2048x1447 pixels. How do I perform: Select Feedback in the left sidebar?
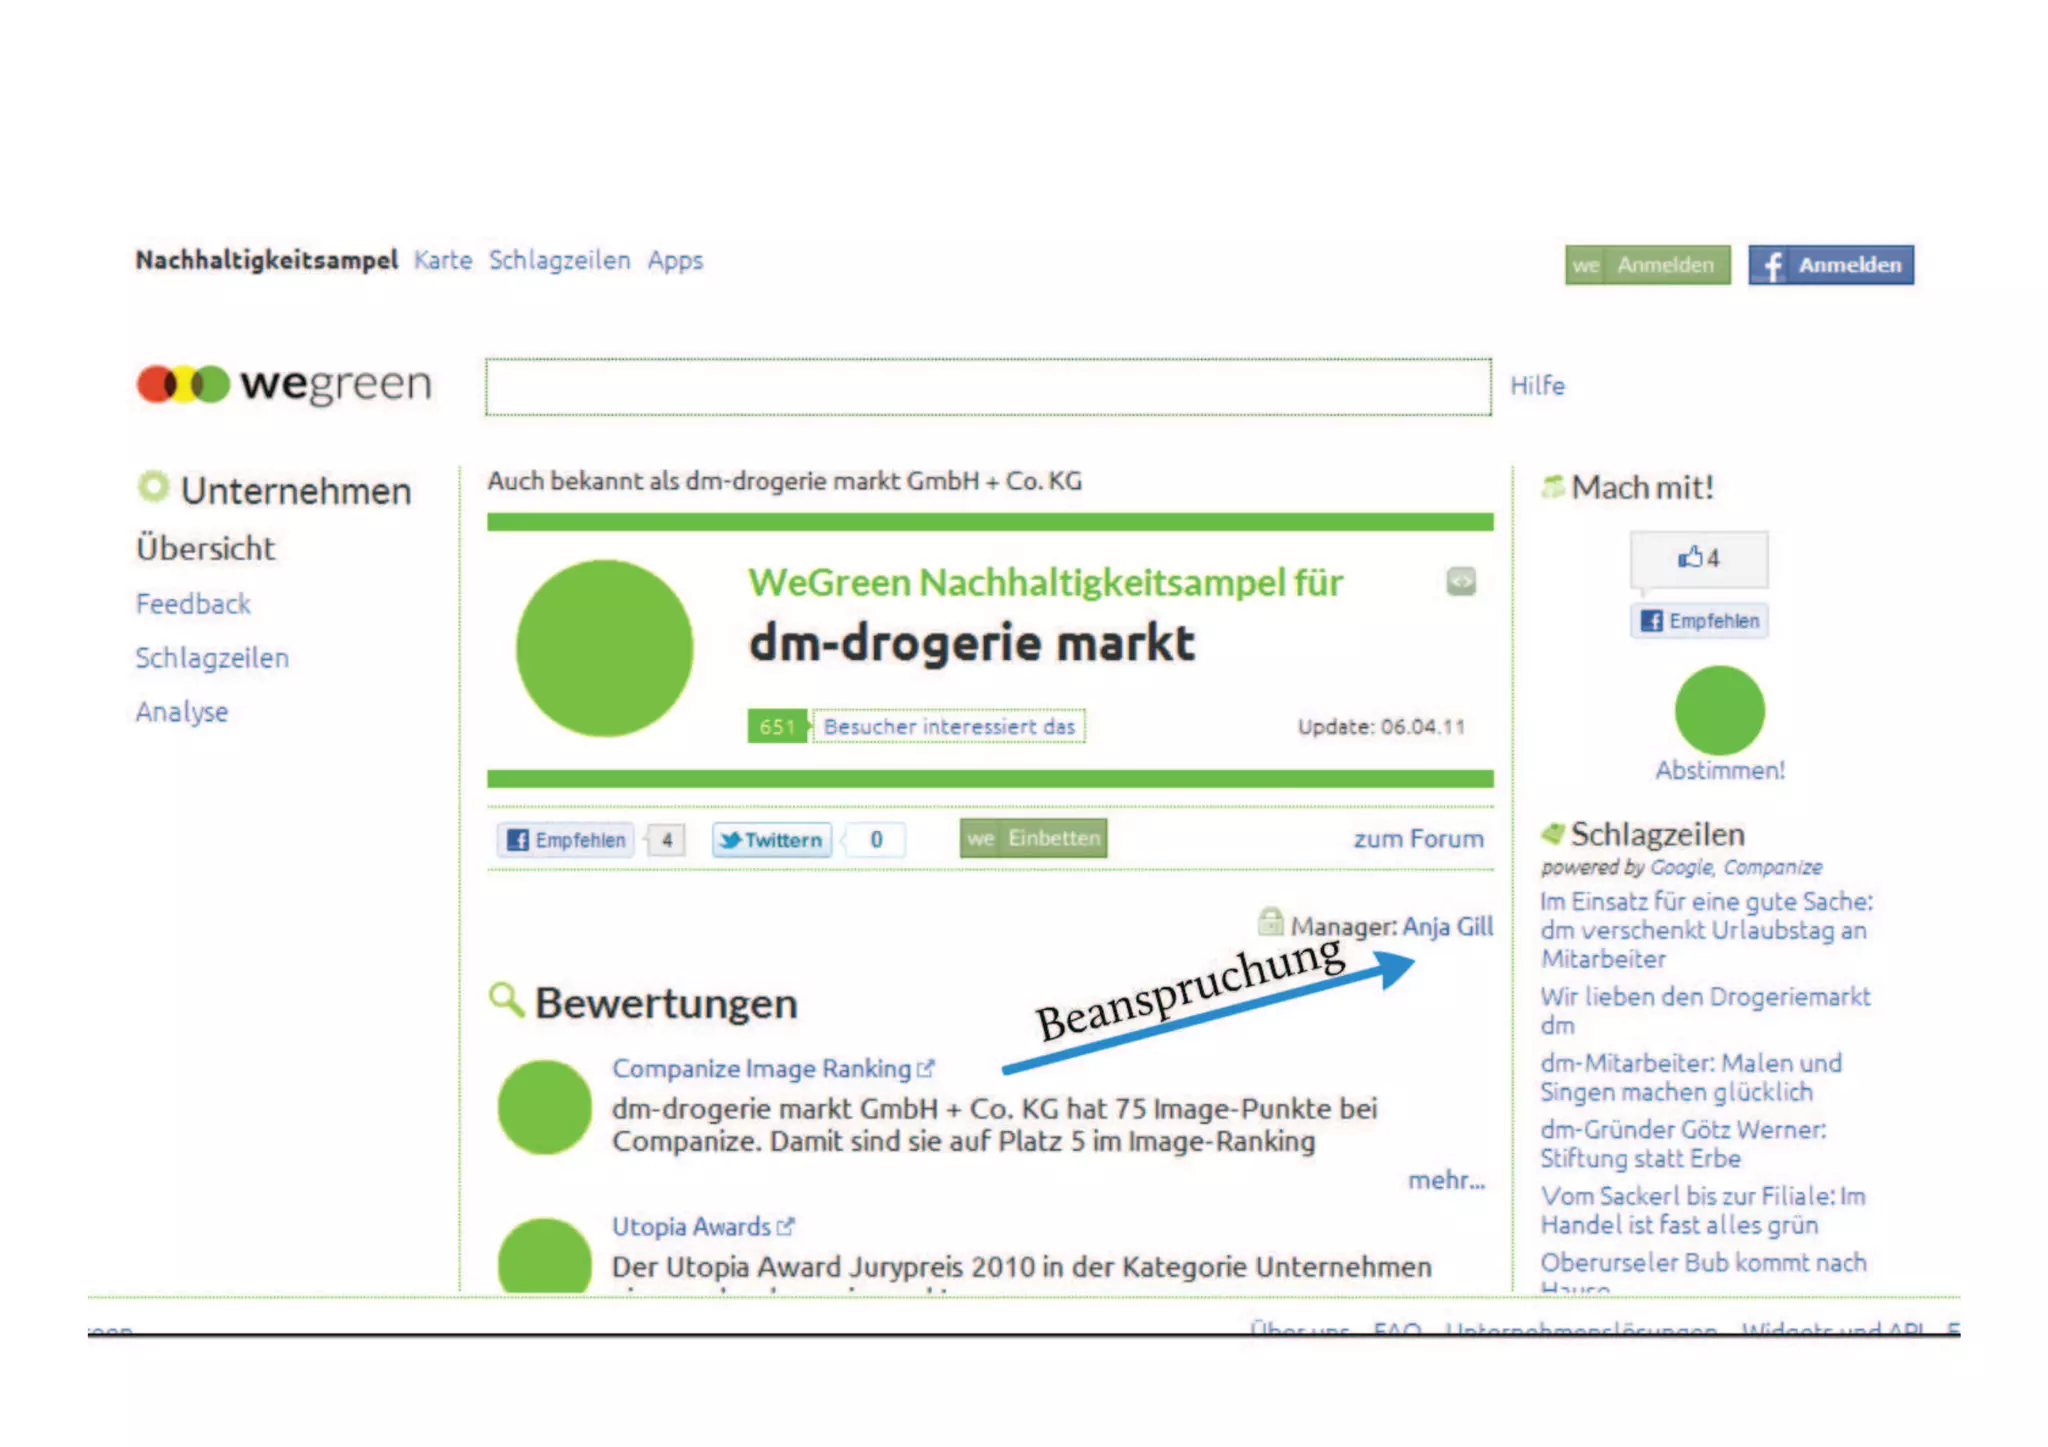[193, 604]
